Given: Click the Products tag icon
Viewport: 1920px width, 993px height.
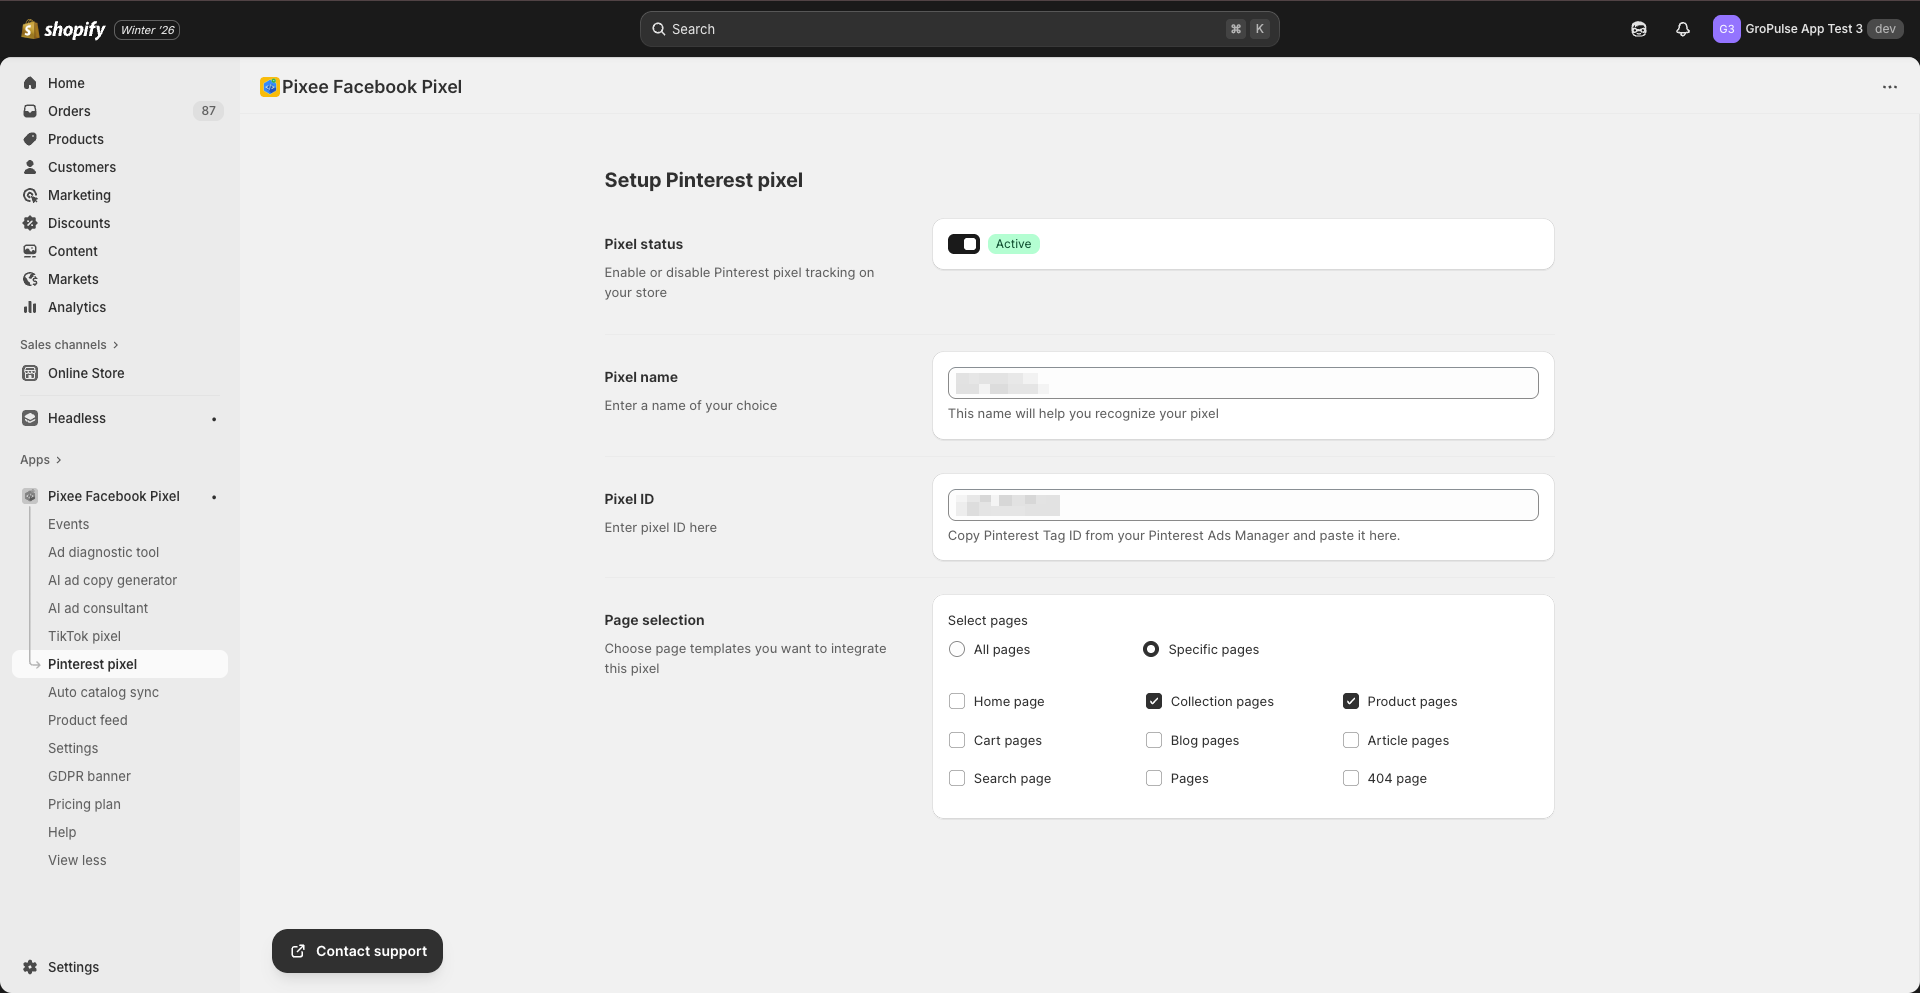Looking at the screenshot, I should coord(30,139).
